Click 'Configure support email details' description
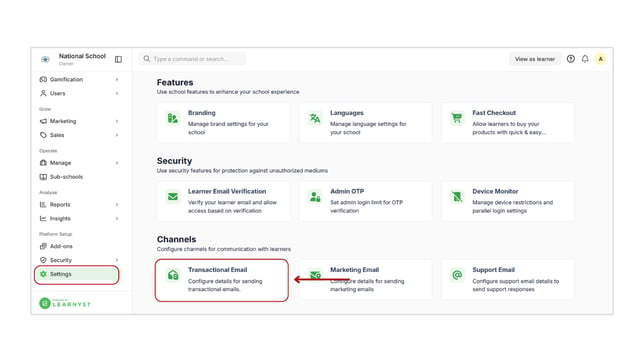 click(515, 285)
